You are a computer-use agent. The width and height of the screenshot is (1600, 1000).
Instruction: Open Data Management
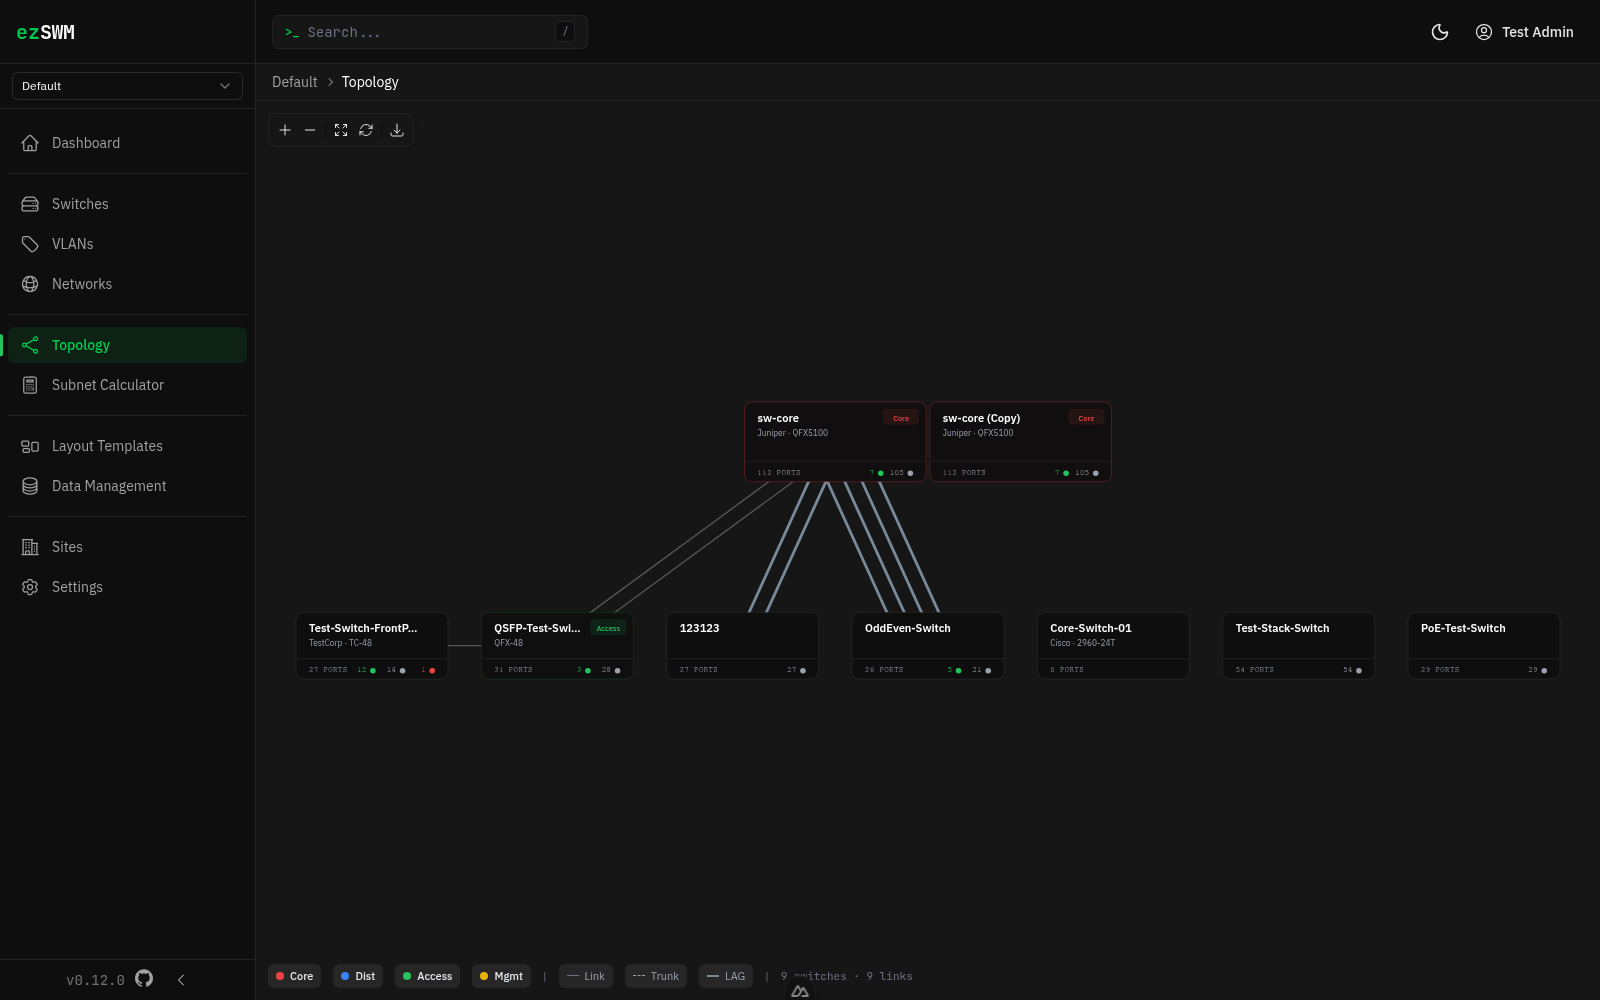click(x=127, y=486)
